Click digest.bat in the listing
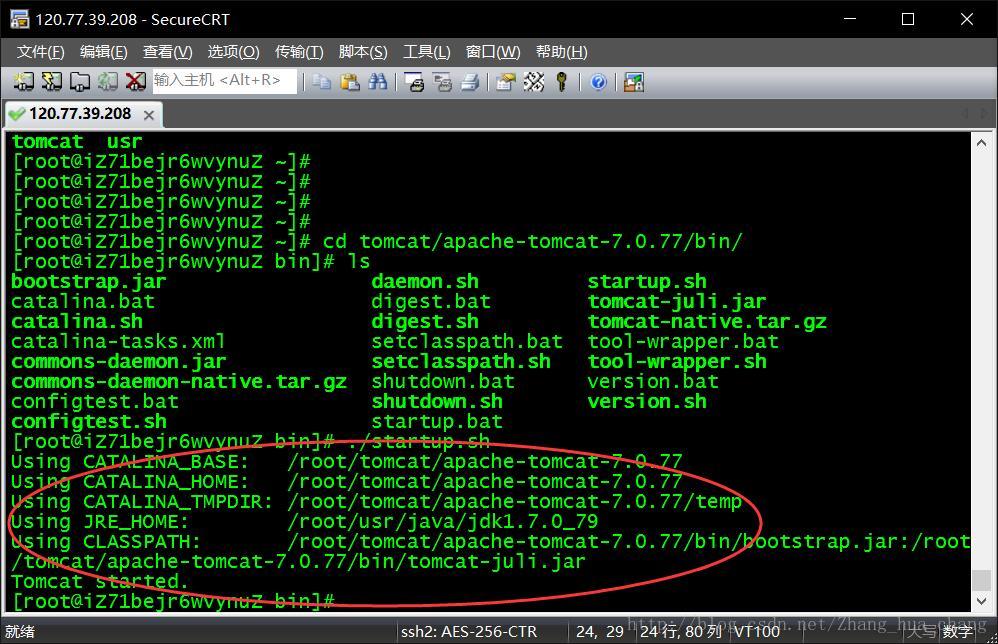The image size is (998, 644). coord(431,301)
